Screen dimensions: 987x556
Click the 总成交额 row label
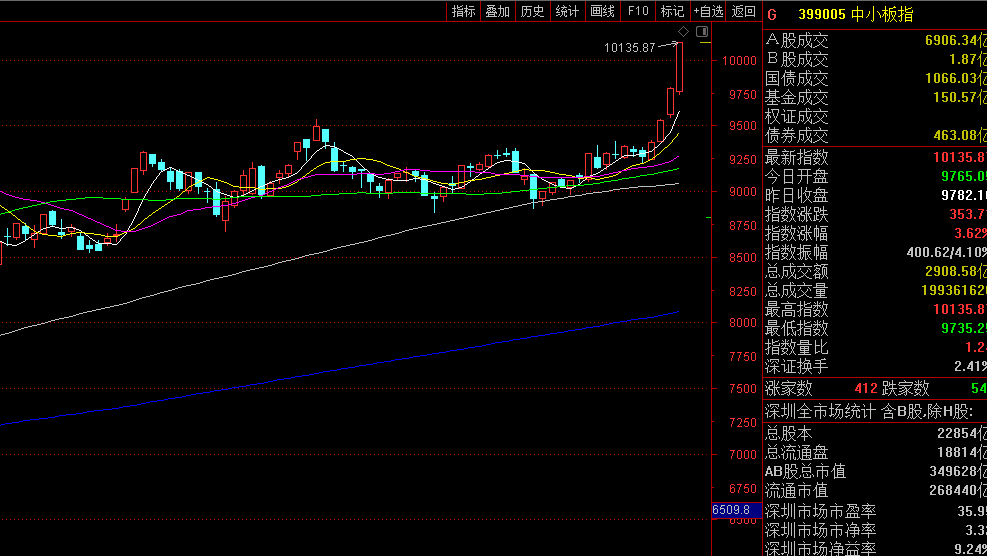(x=796, y=271)
